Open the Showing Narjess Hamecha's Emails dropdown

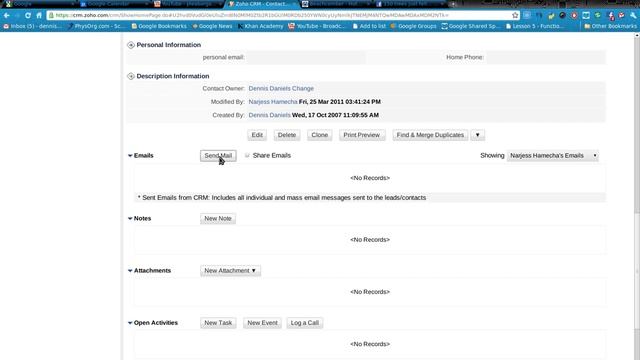point(553,156)
